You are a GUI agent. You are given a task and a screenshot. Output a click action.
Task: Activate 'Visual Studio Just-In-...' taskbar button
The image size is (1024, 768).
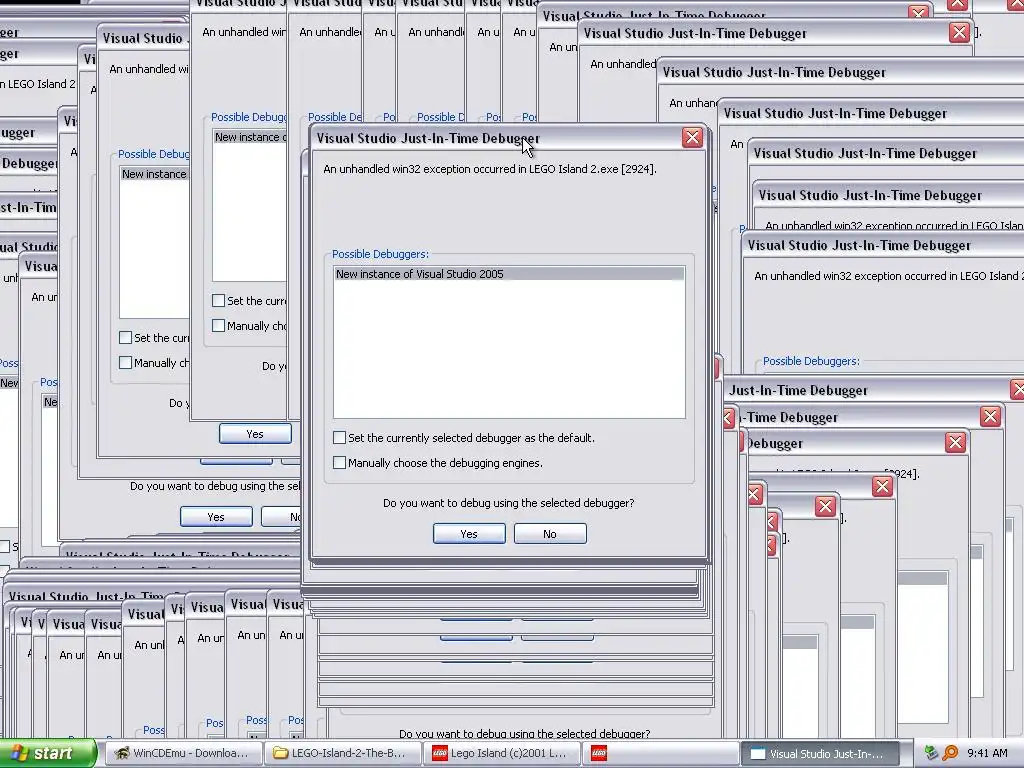click(819, 753)
